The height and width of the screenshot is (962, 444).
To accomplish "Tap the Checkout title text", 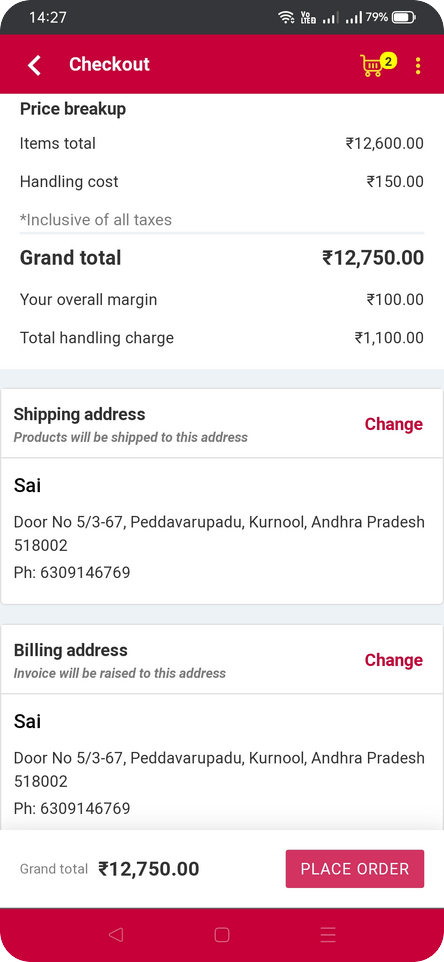I will coord(109,64).
